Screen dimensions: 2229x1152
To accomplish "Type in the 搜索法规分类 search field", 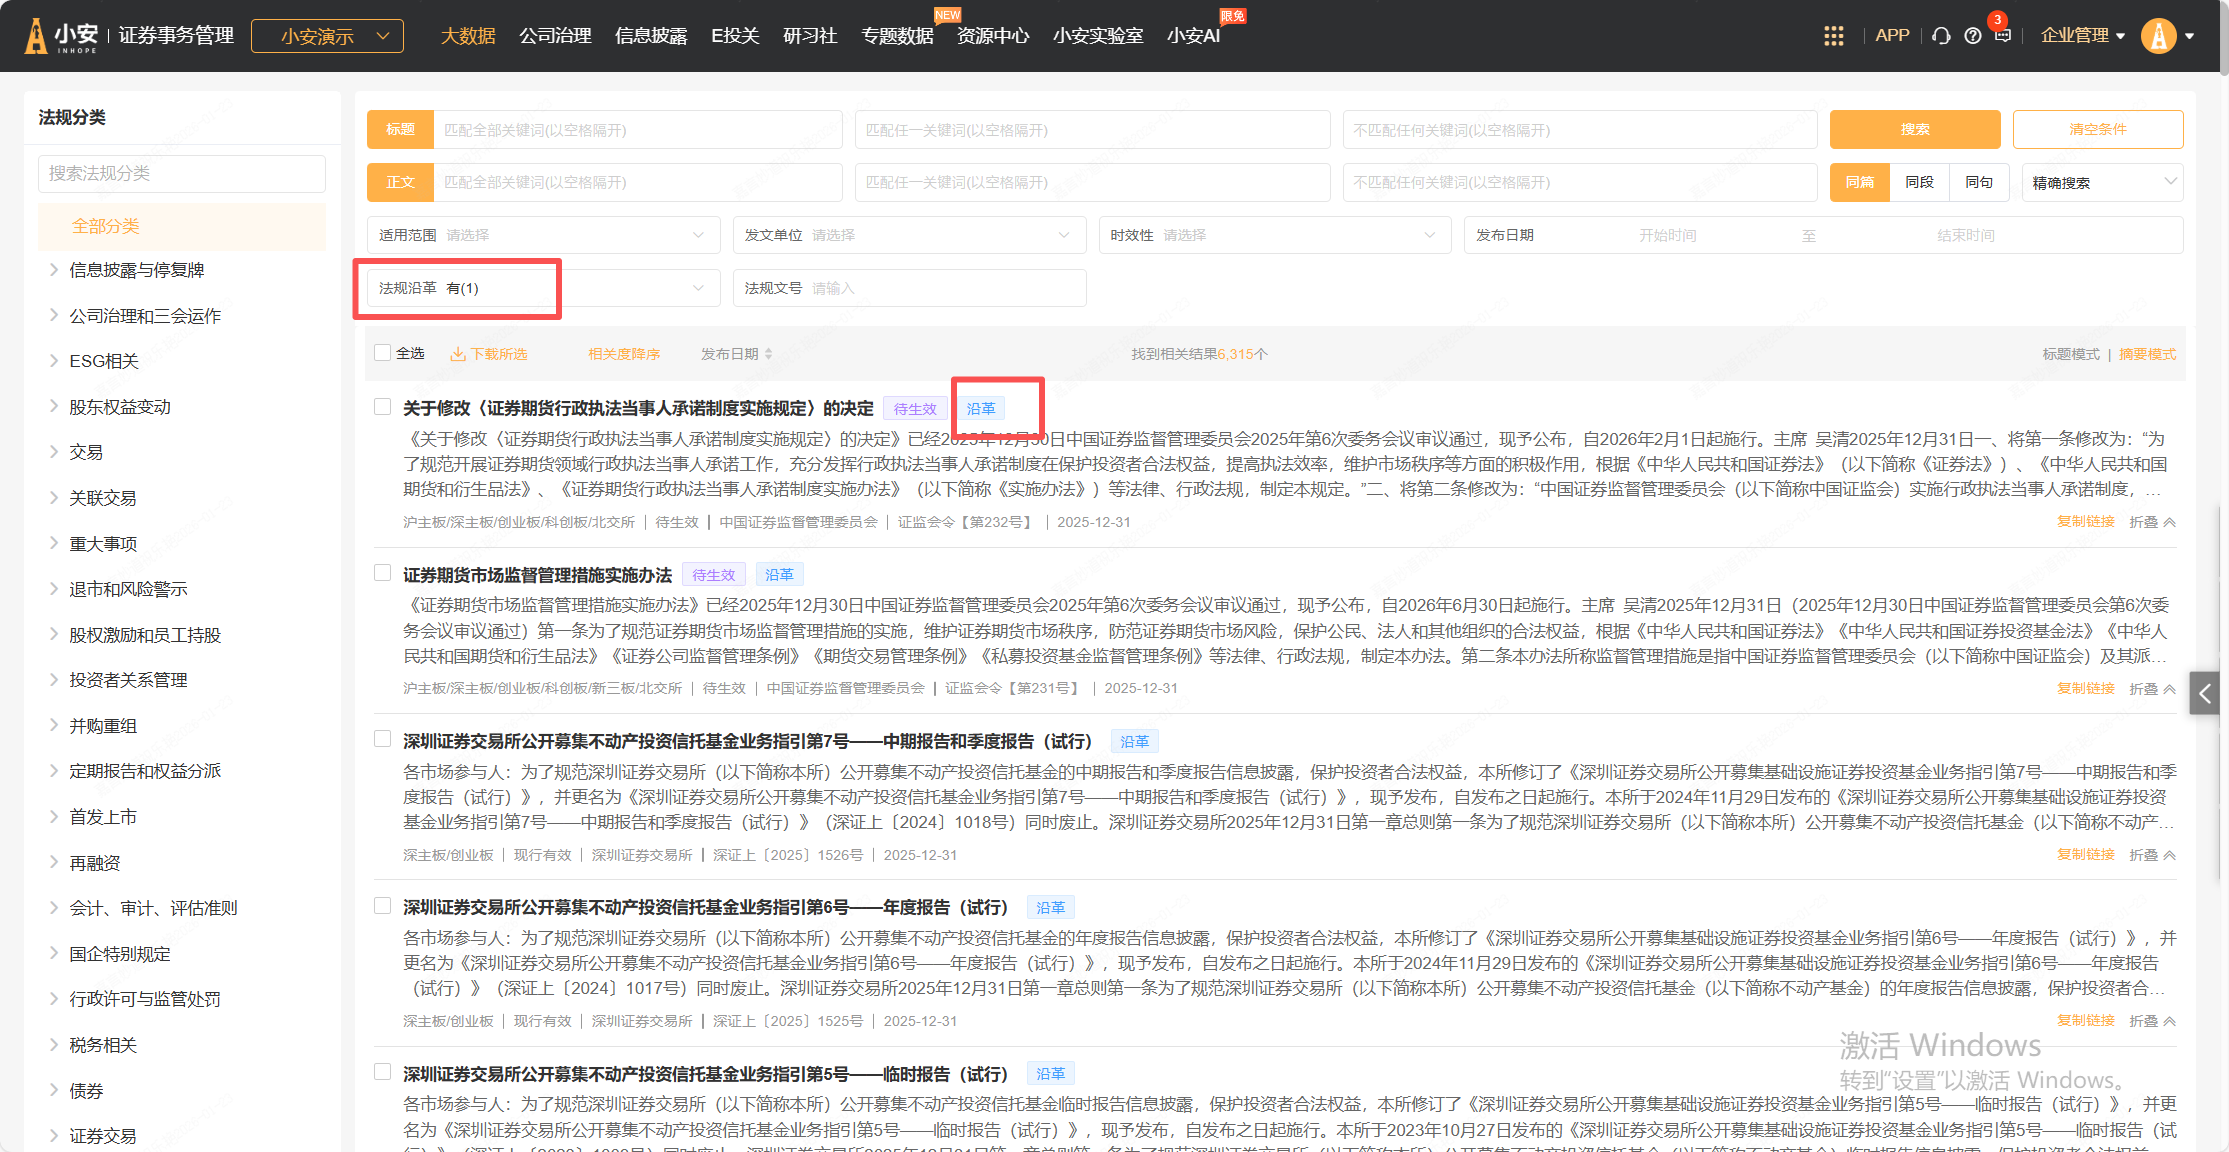I will [x=182, y=173].
